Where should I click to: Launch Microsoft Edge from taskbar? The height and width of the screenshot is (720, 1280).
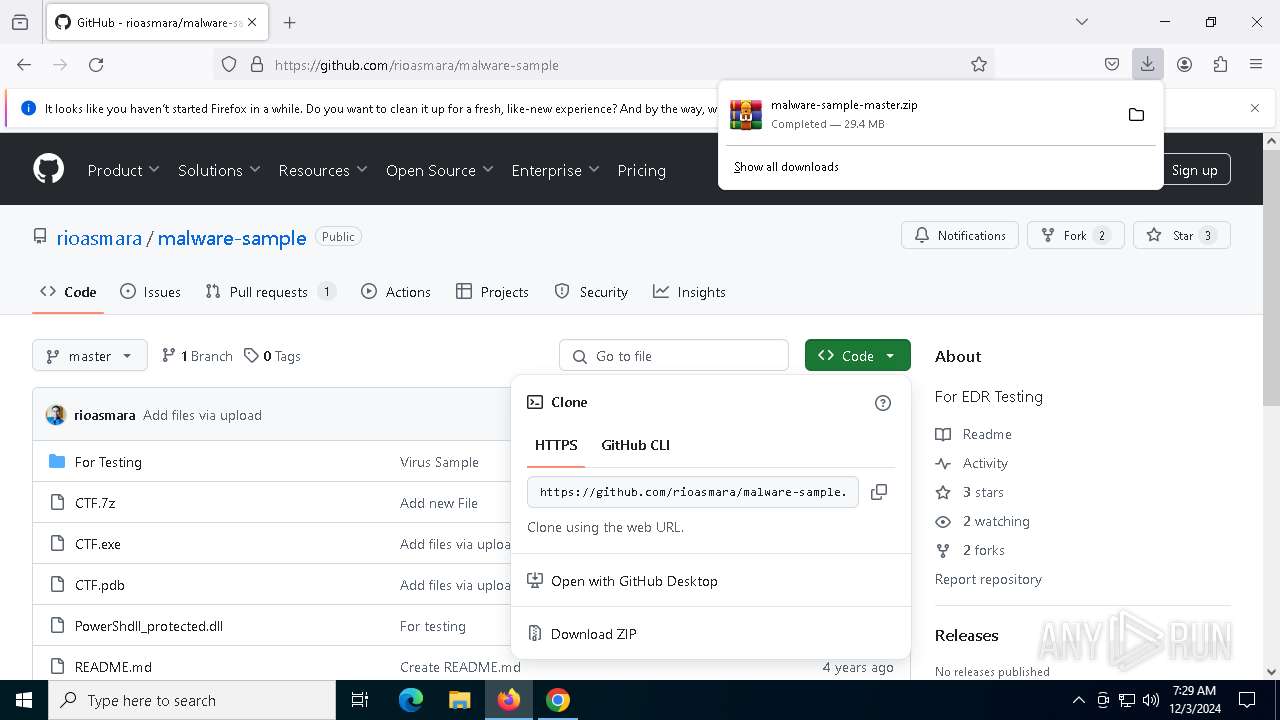click(x=411, y=700)
